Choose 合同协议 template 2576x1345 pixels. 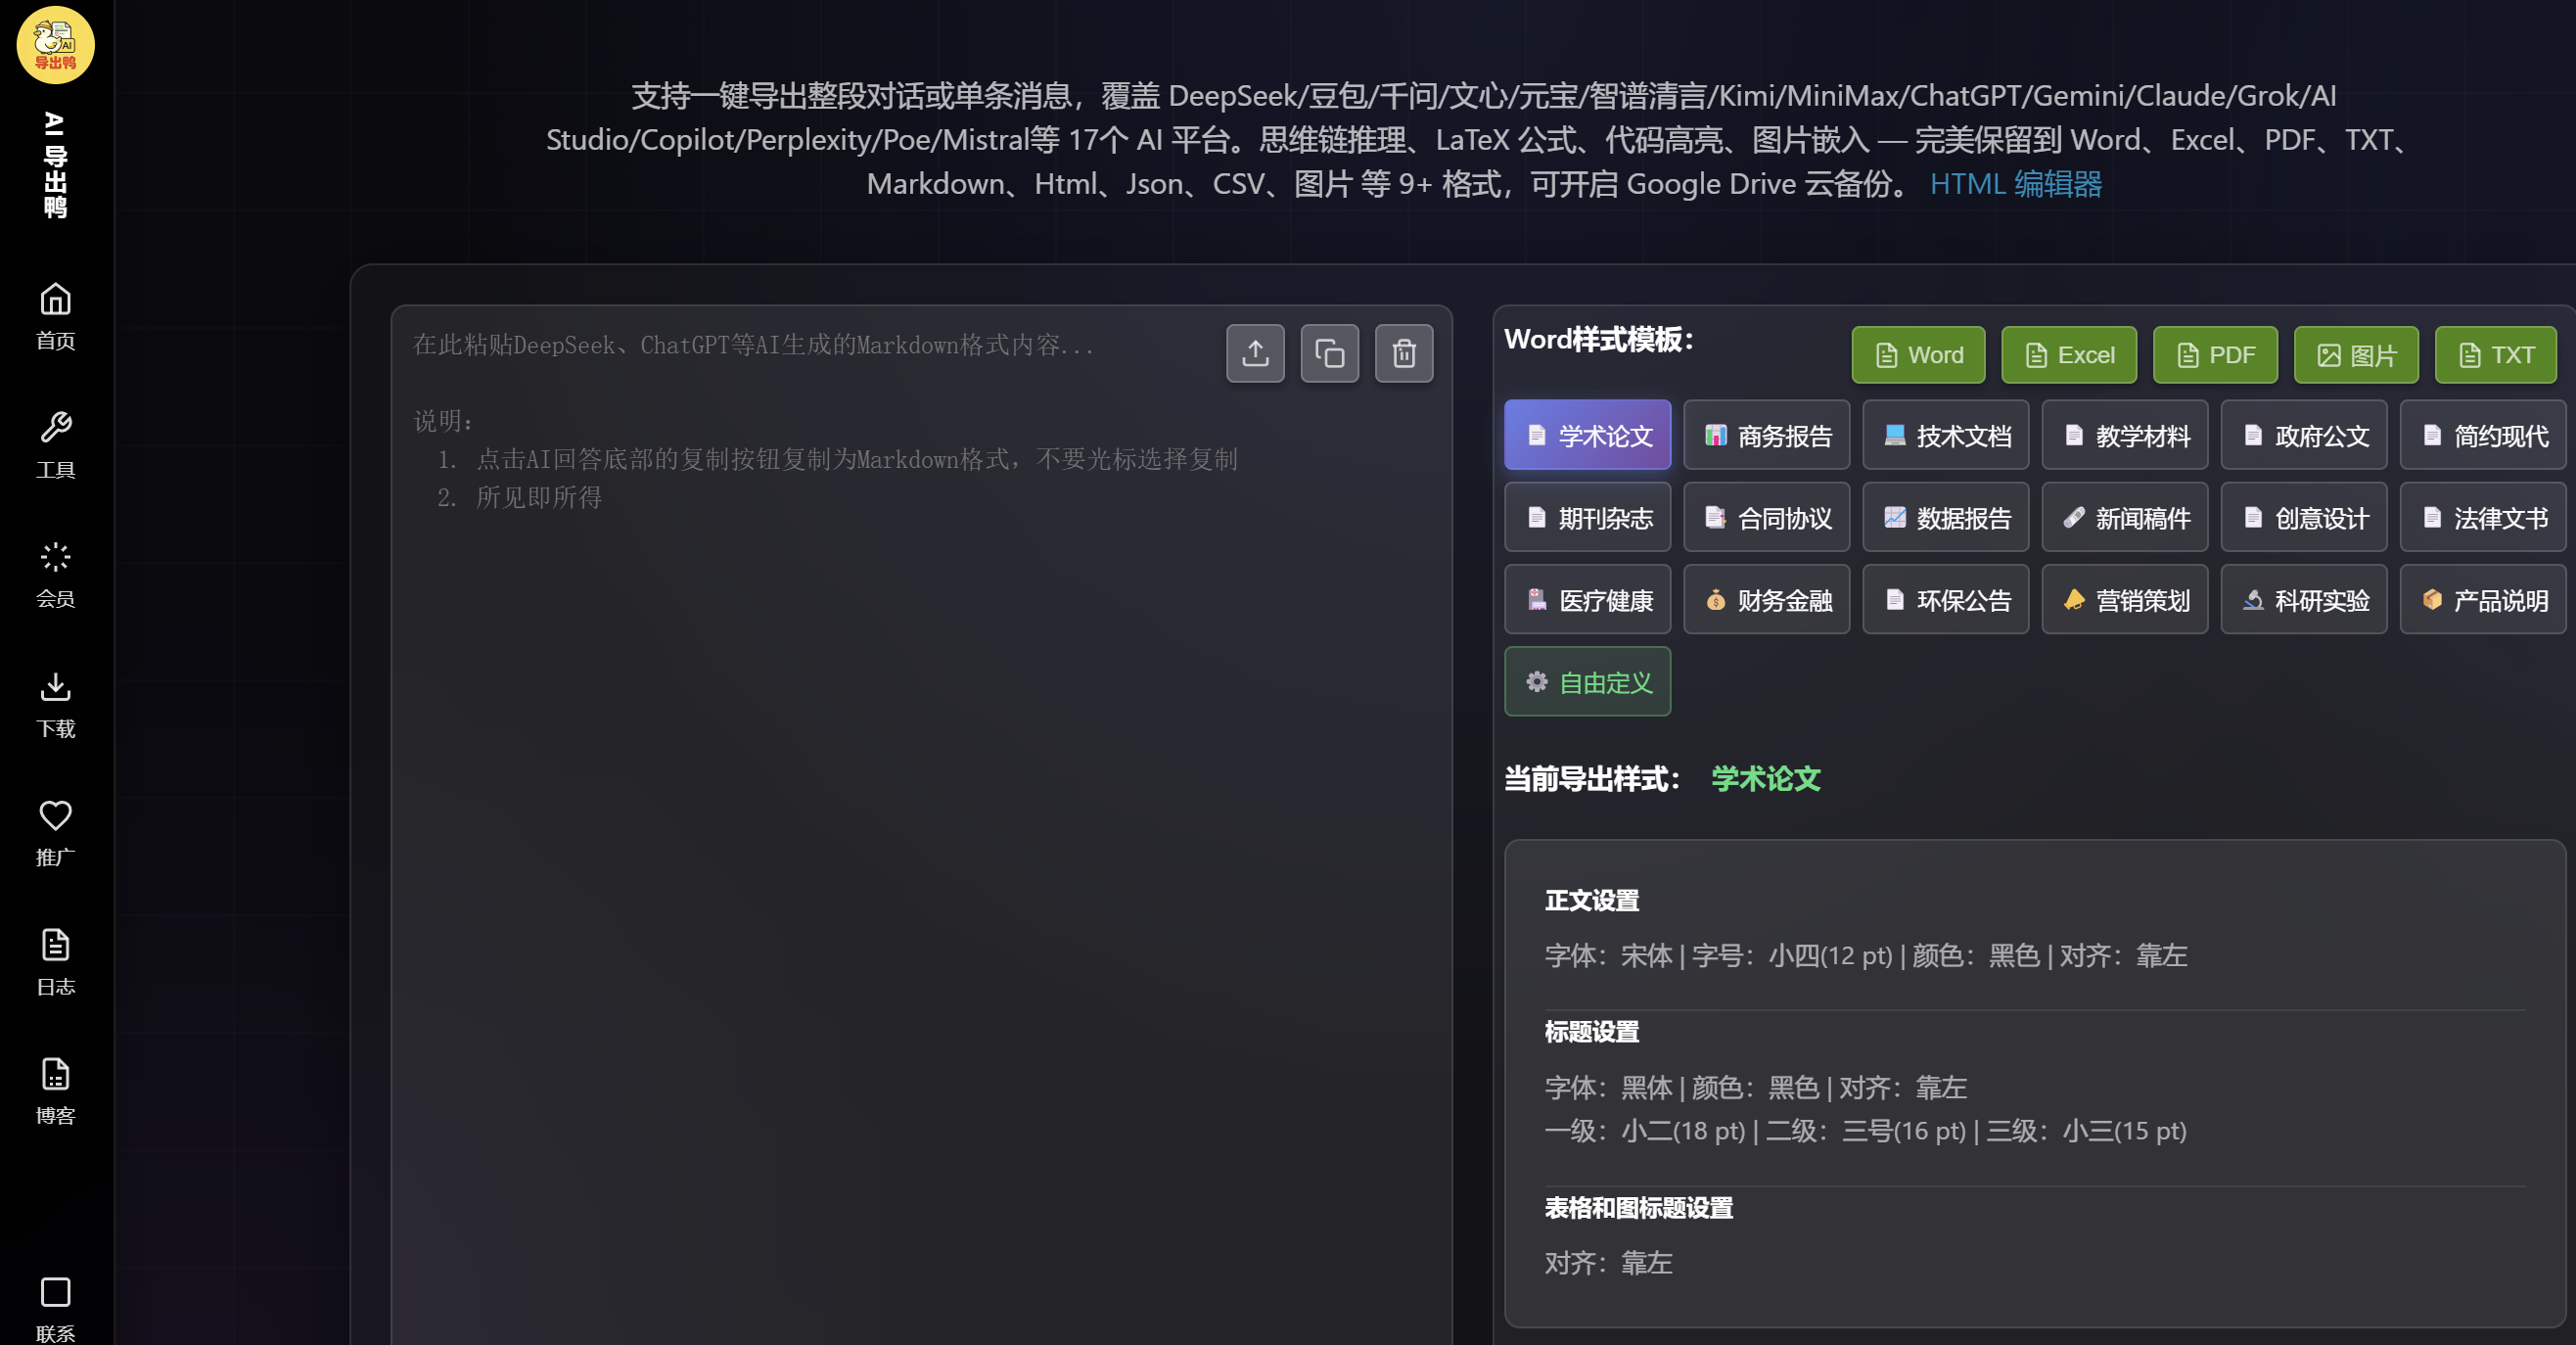coord(1766,517)
